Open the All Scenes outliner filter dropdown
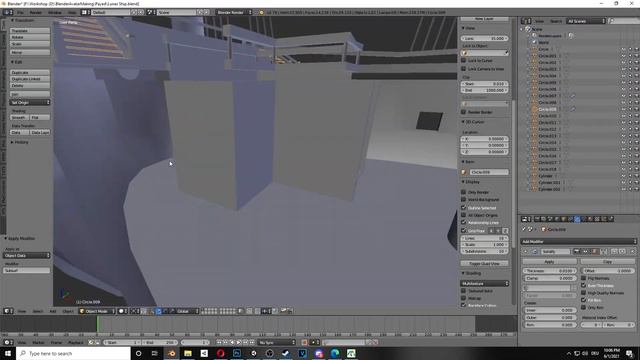 (x=586, y=21)
